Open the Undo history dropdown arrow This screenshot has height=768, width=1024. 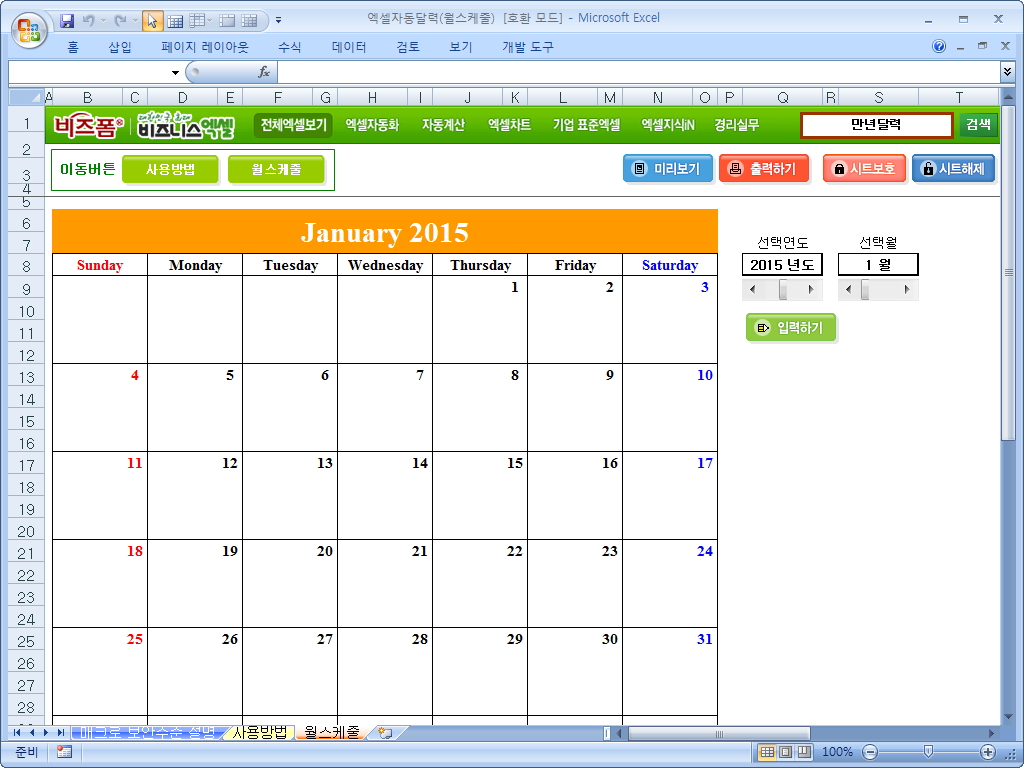tap(103, 21)
